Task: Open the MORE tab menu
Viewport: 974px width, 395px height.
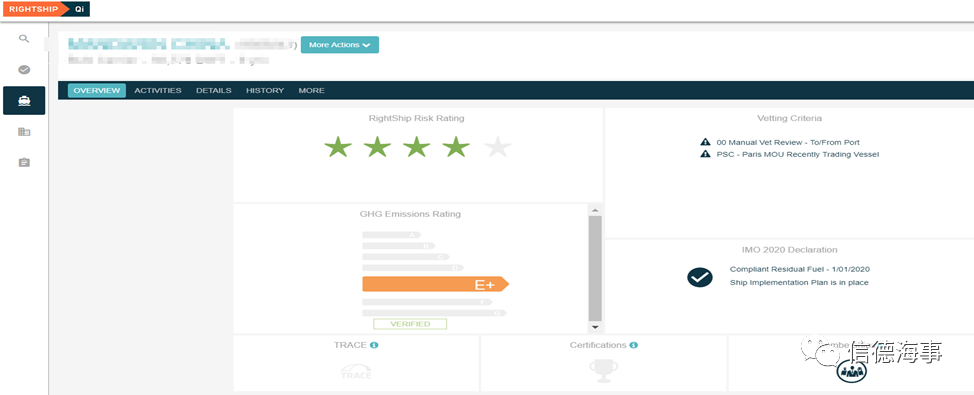Action: 311,91
